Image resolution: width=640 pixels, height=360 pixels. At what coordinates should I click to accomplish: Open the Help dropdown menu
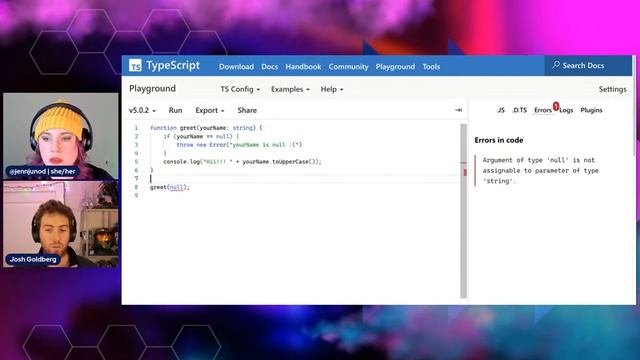click(332, 89)
